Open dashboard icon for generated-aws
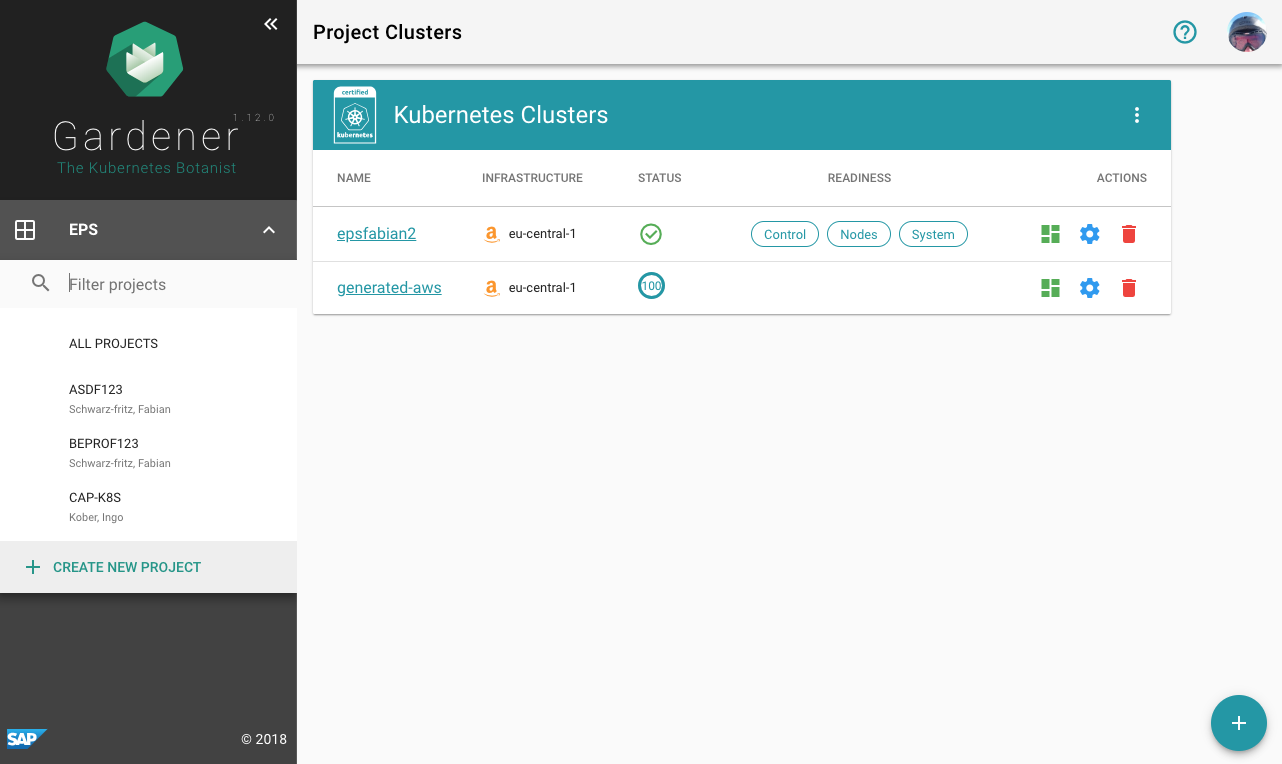The width and height of the screenshot is (1282, 764). click(x=1050, y=288)
